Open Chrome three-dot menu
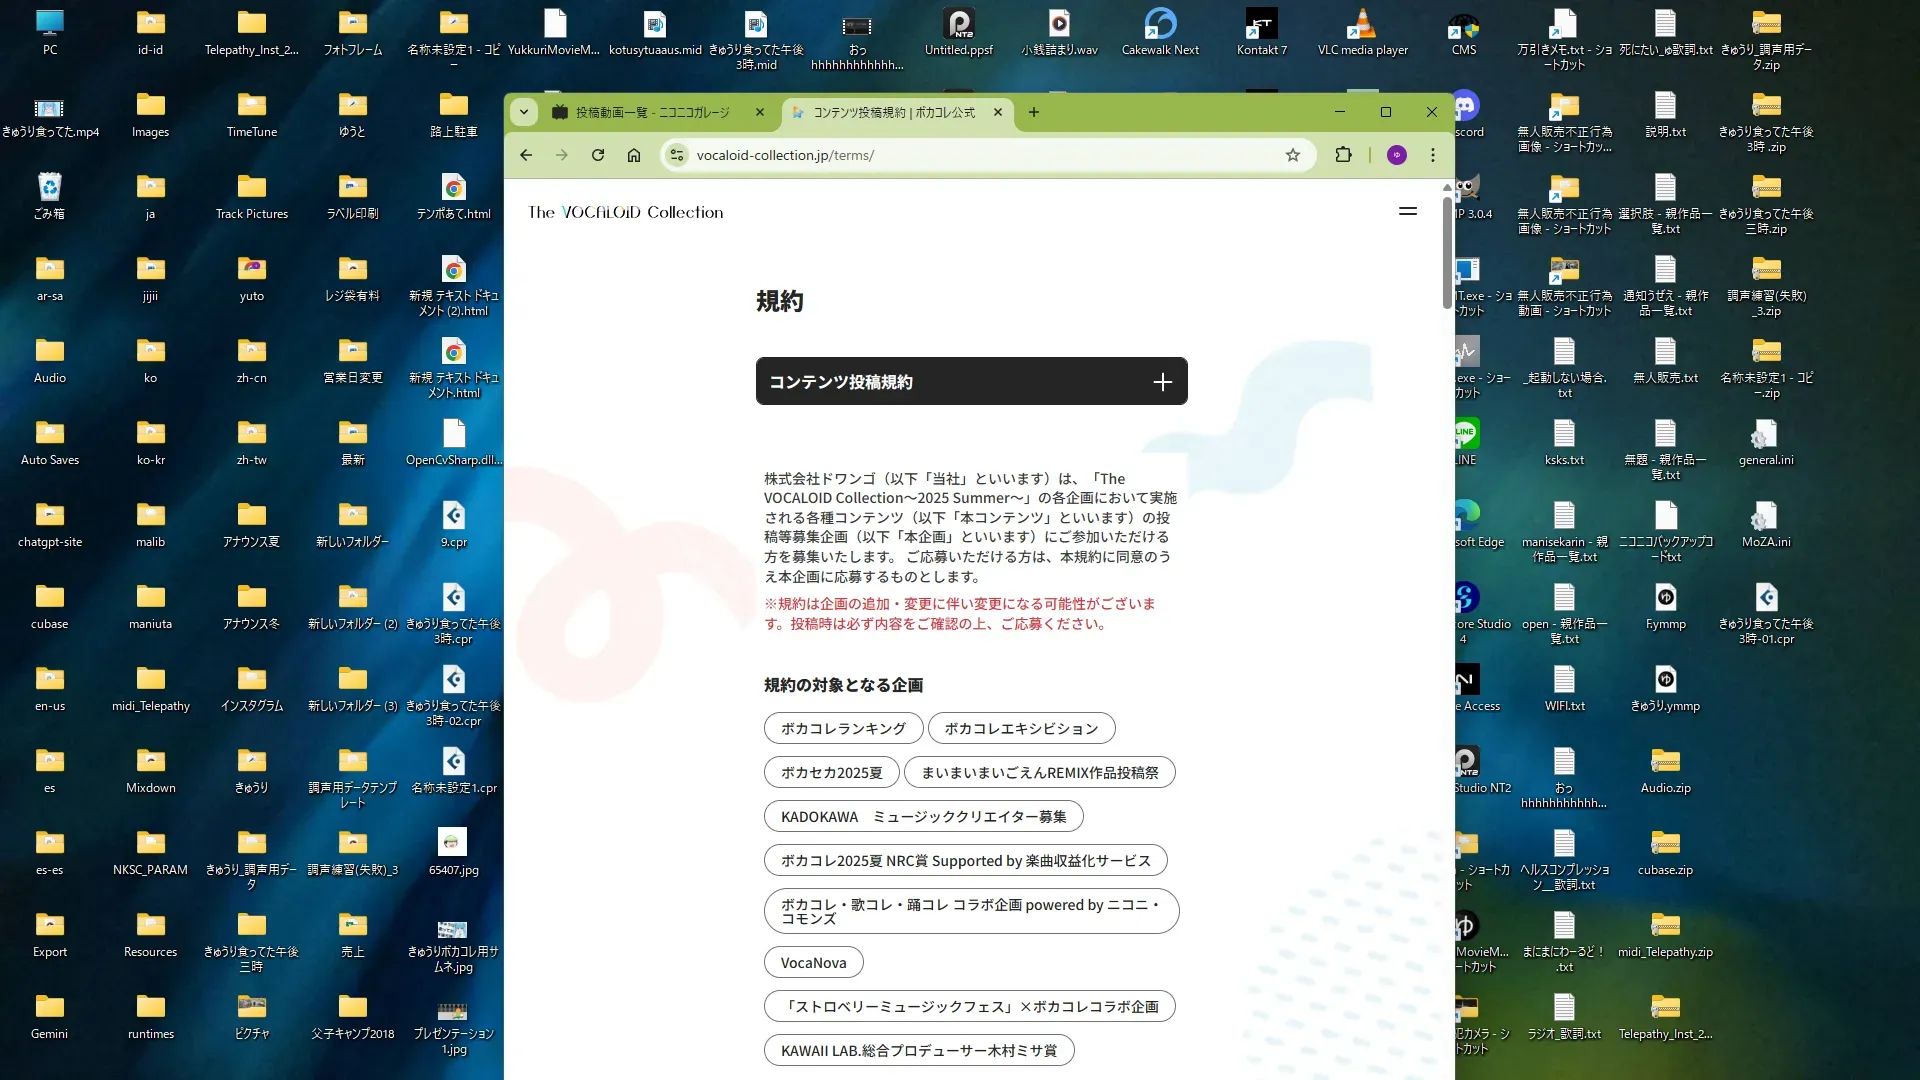Viewport: 1920px width, 1080px height. coord(1433,155)
